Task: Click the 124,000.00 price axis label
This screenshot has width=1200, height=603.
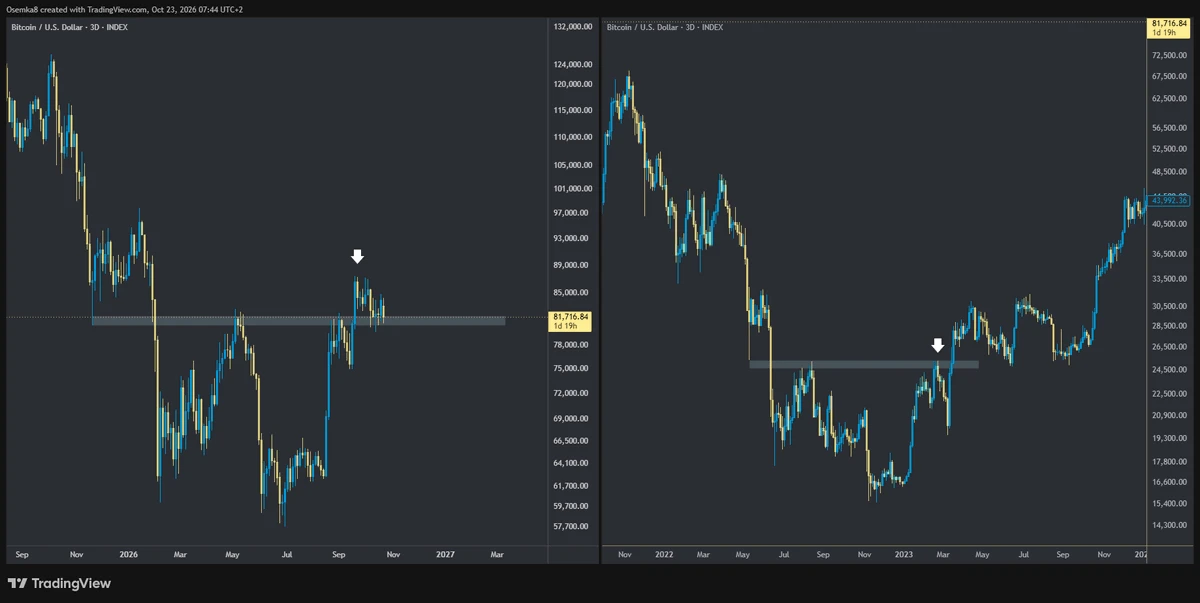Action: [573, 64]
